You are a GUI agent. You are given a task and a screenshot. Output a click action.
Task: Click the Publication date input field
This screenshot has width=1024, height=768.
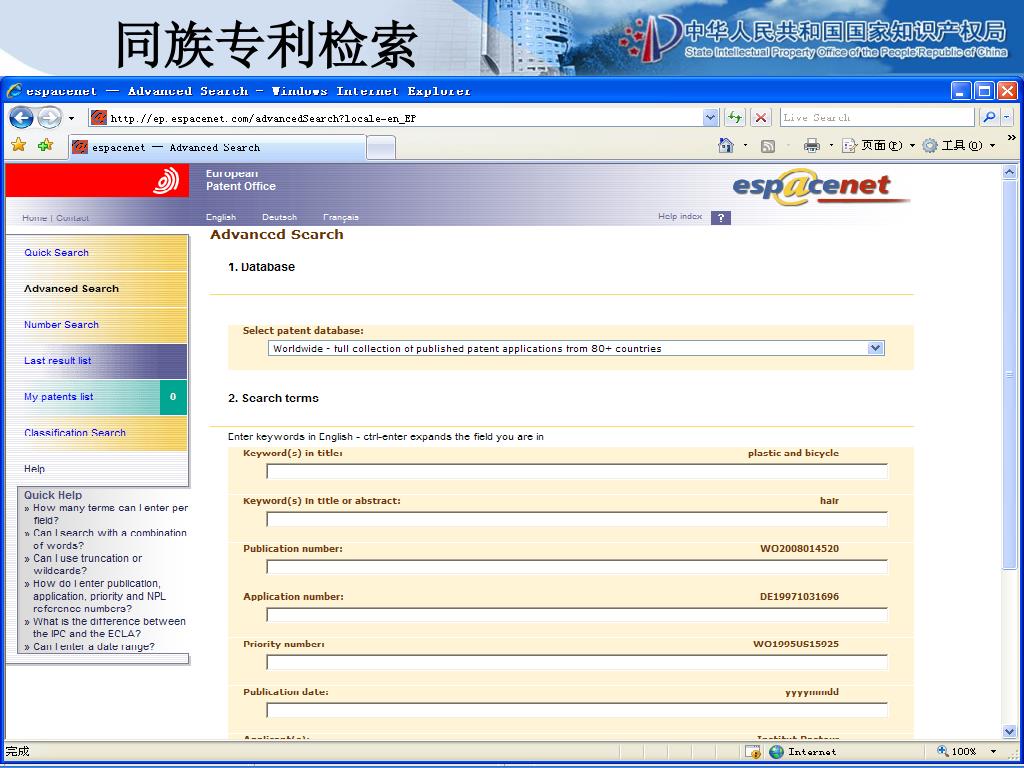[x=577, y=710]
